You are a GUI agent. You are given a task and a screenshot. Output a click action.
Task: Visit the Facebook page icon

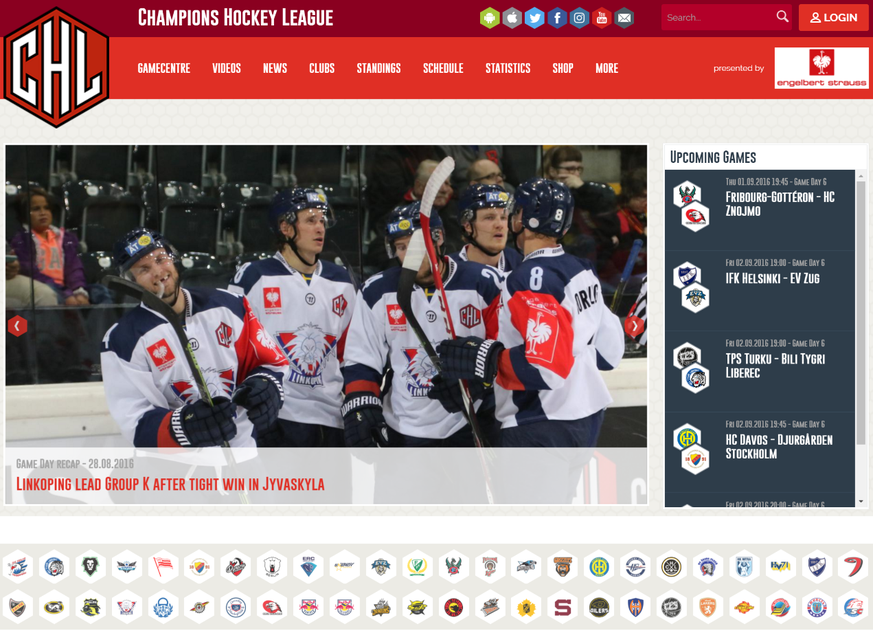tap(557, 18)
